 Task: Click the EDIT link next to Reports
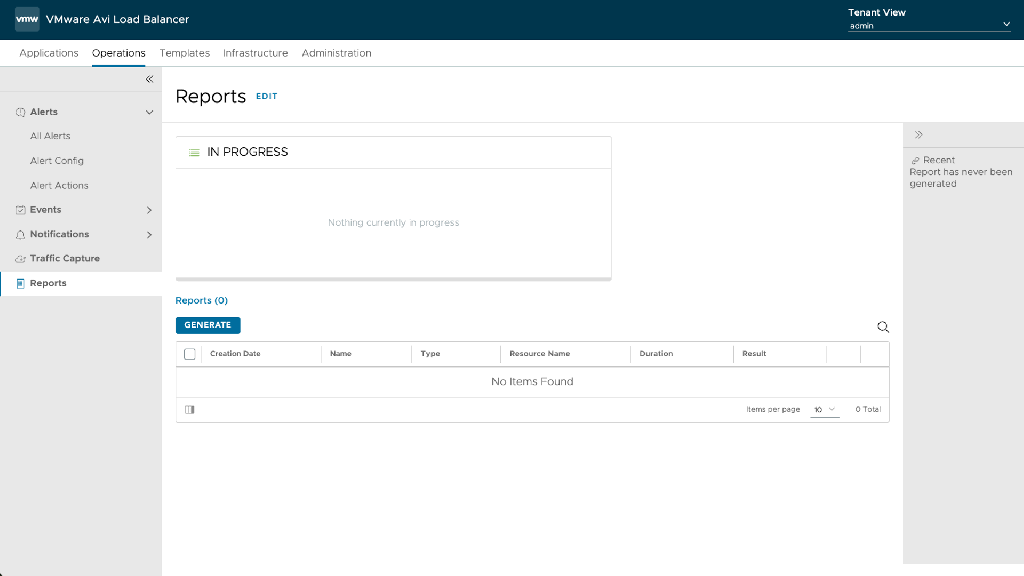click(x=266, y=96)
